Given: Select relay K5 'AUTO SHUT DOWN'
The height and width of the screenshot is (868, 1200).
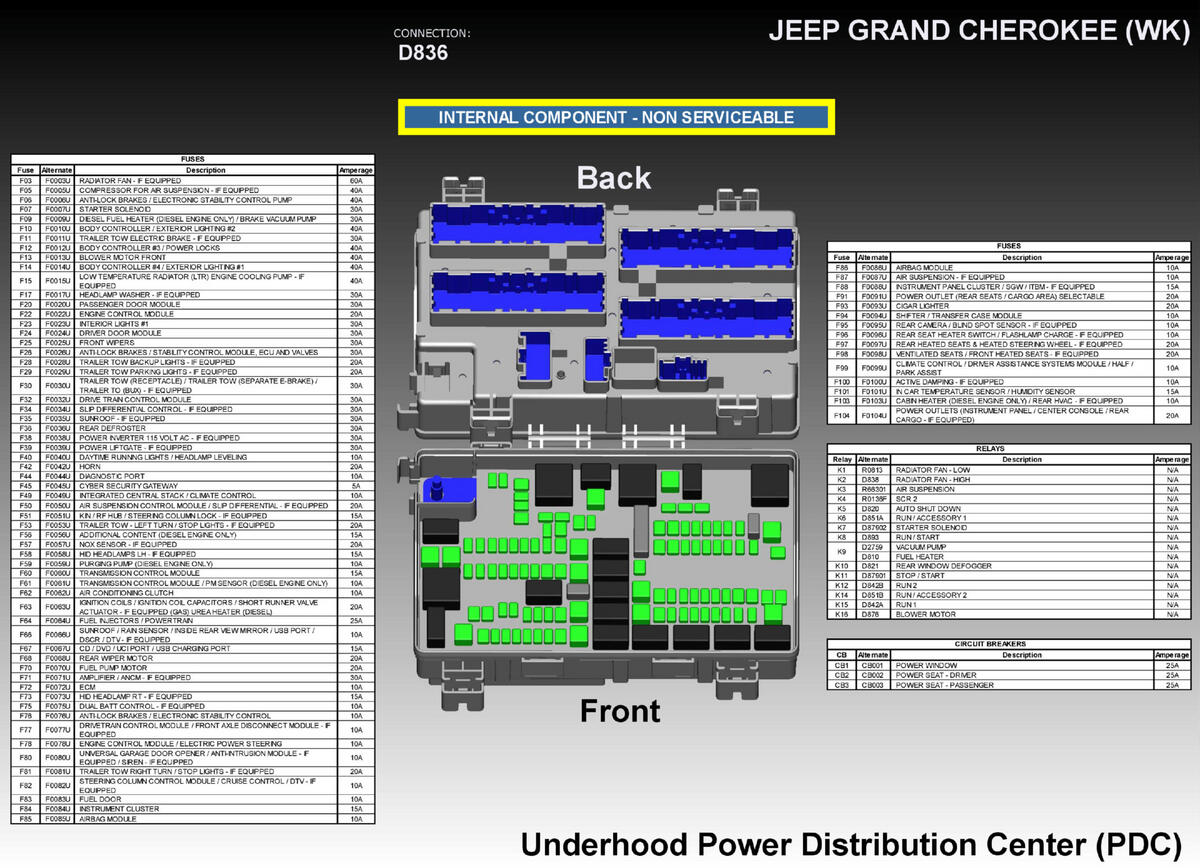Looking at the screenshot, I should (x=1009, y=508).
